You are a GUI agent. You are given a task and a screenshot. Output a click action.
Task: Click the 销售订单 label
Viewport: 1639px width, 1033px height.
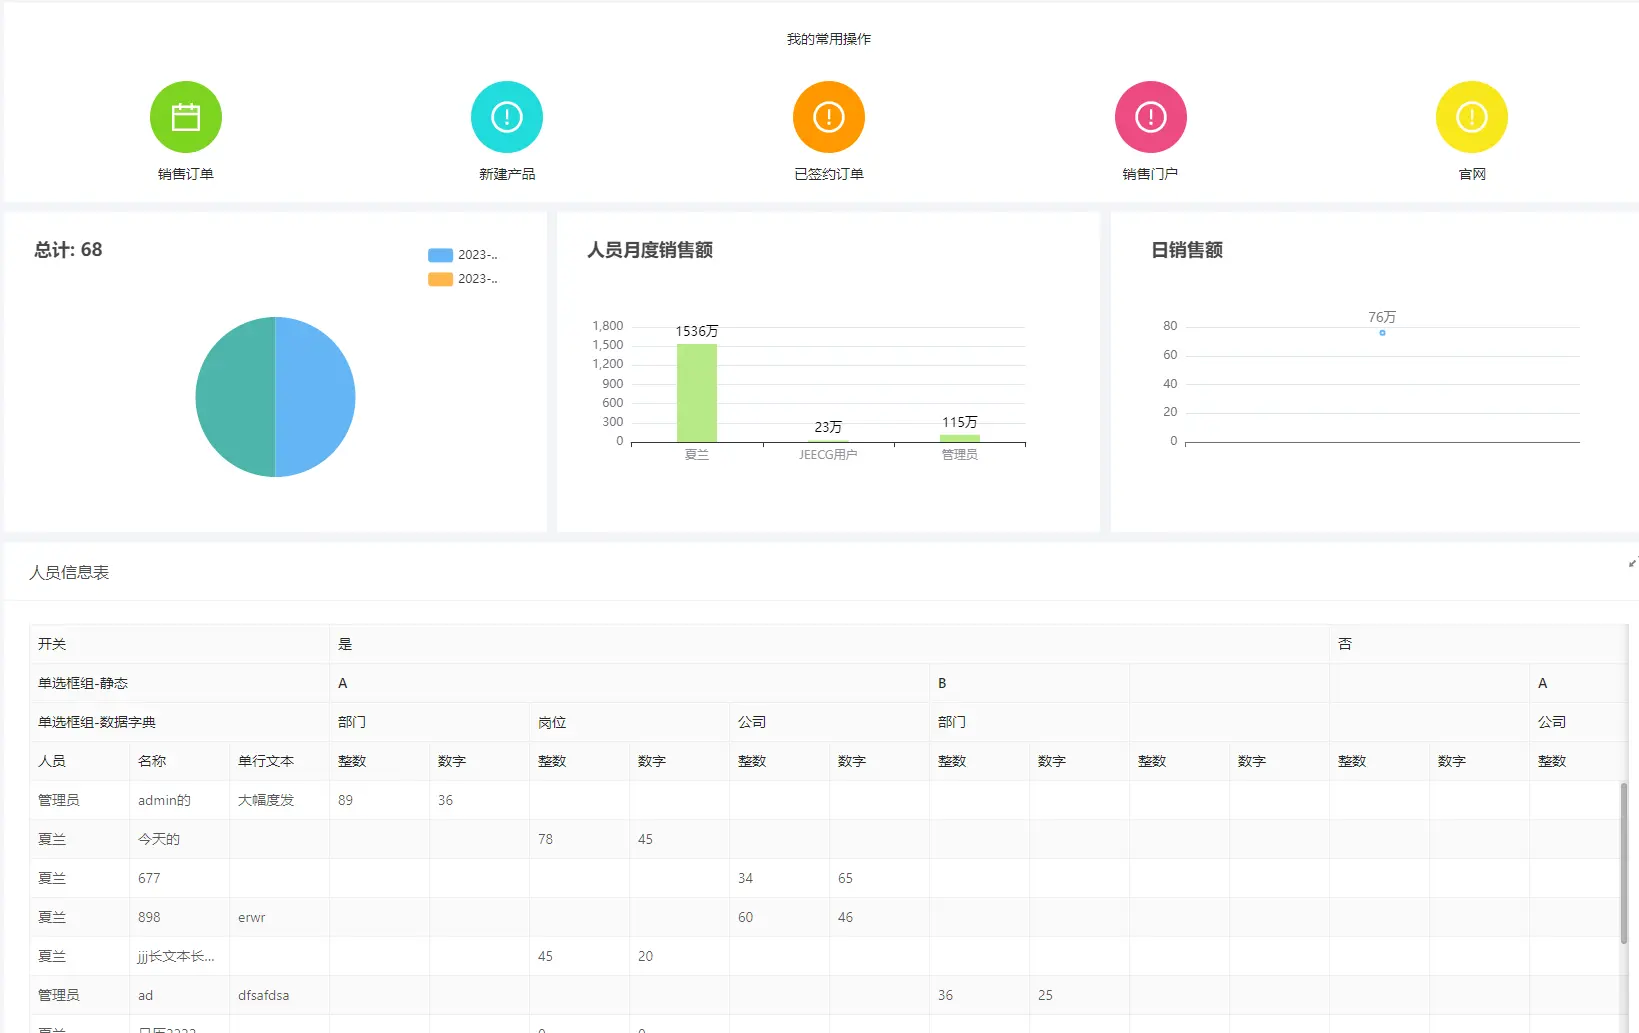tap(186, 174)
